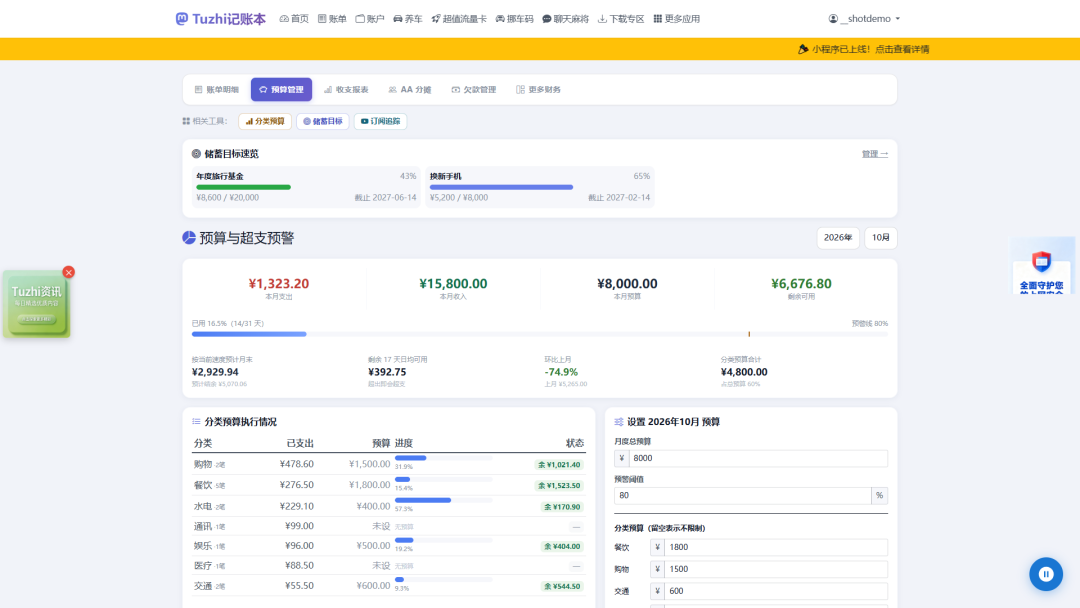Open the AA 分摊 tab
This screenshot has width=1080, height=608.
[410, 90]
